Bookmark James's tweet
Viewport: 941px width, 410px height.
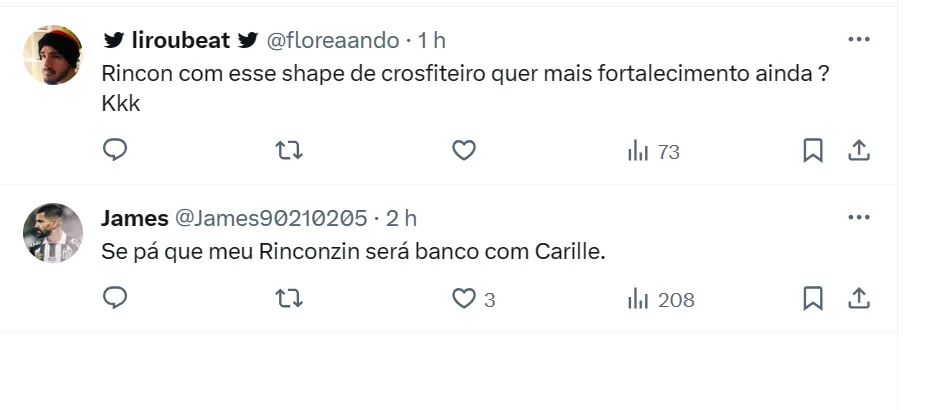point(813,298)
